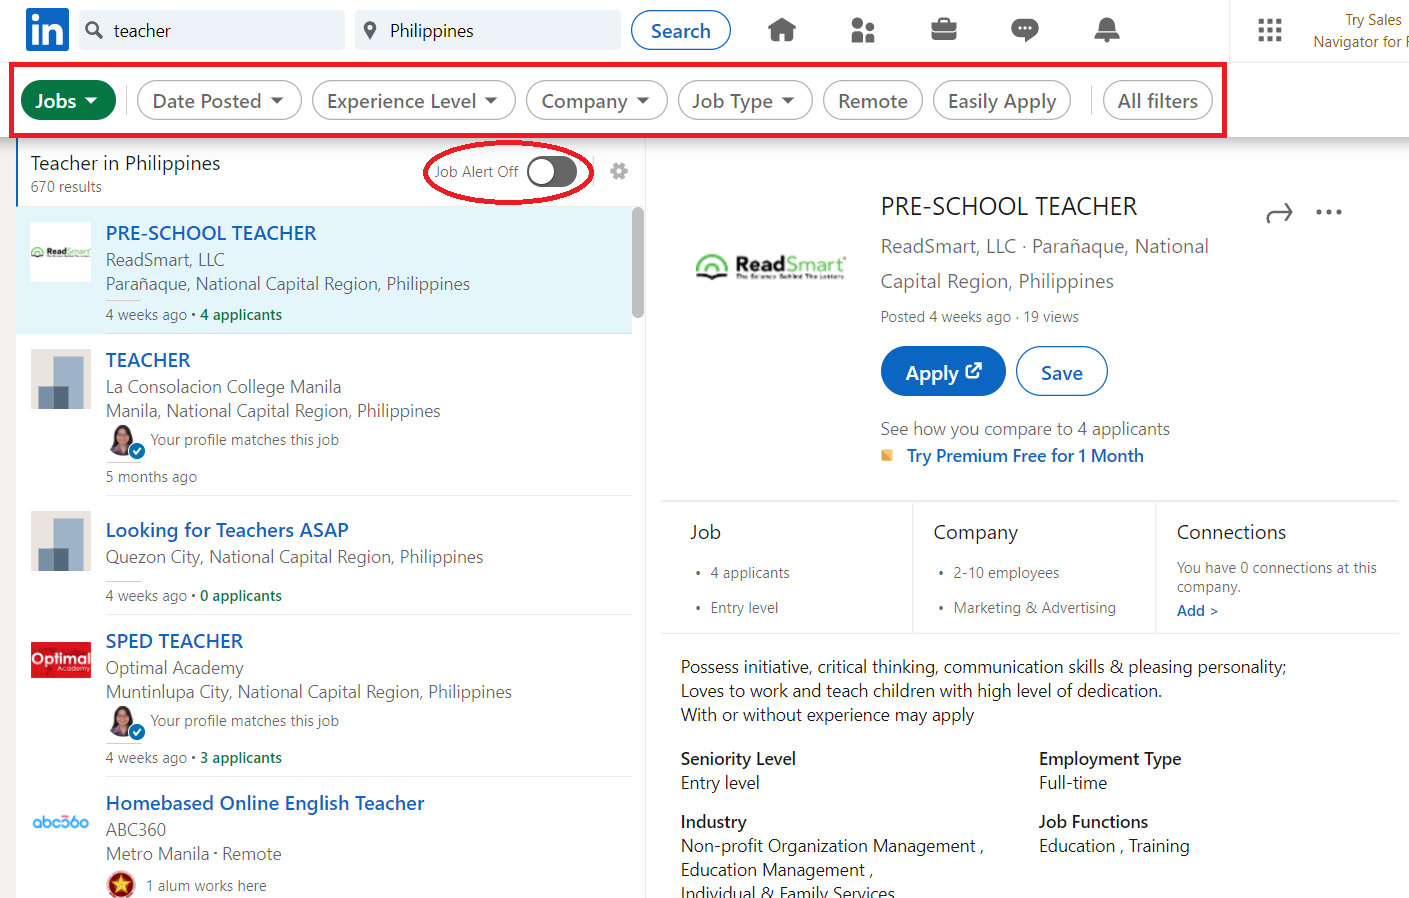Open All filters
The image size is (1409, 898).
coord(1158,101)
